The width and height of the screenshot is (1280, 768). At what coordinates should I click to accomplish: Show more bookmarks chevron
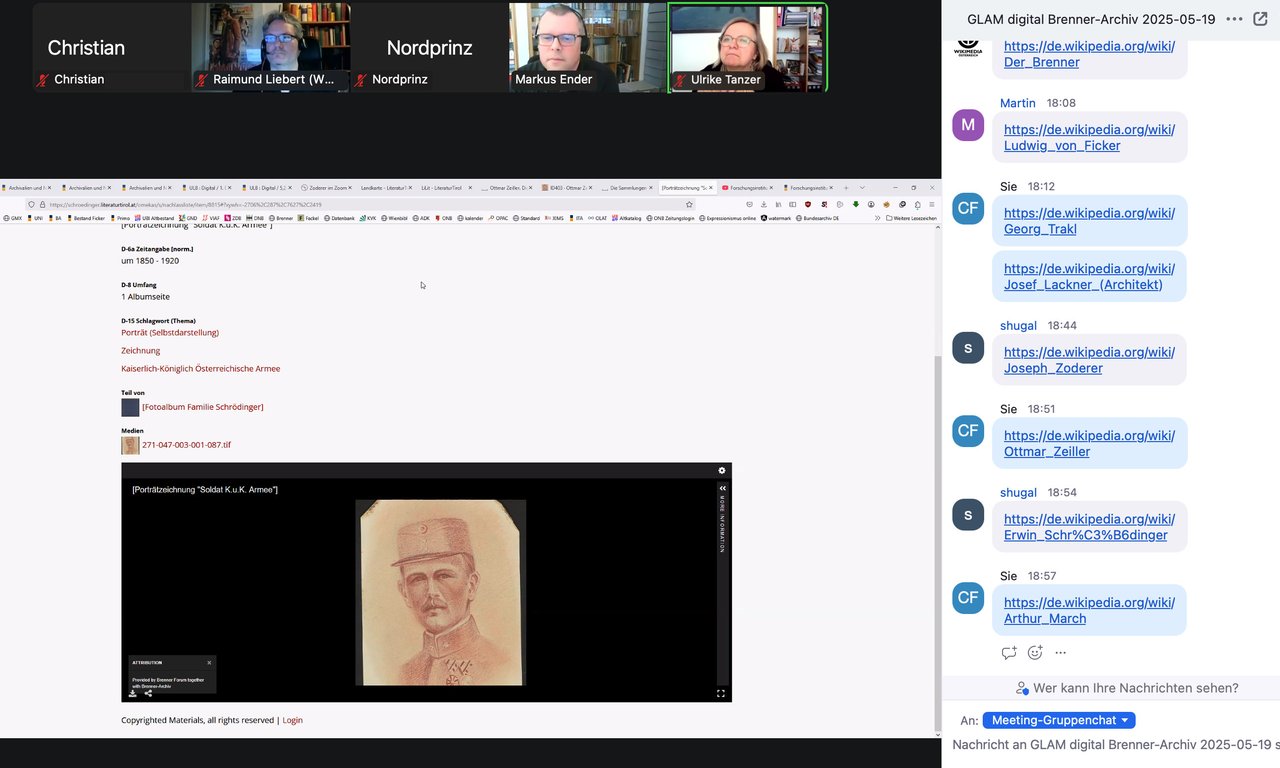(x=877, y=218)
